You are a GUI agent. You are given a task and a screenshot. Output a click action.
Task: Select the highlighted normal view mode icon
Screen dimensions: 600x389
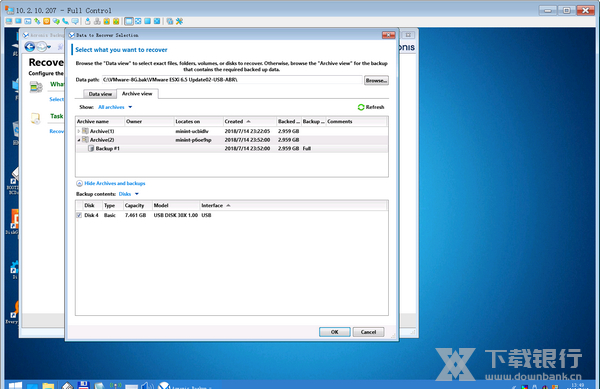click(129, 21)
